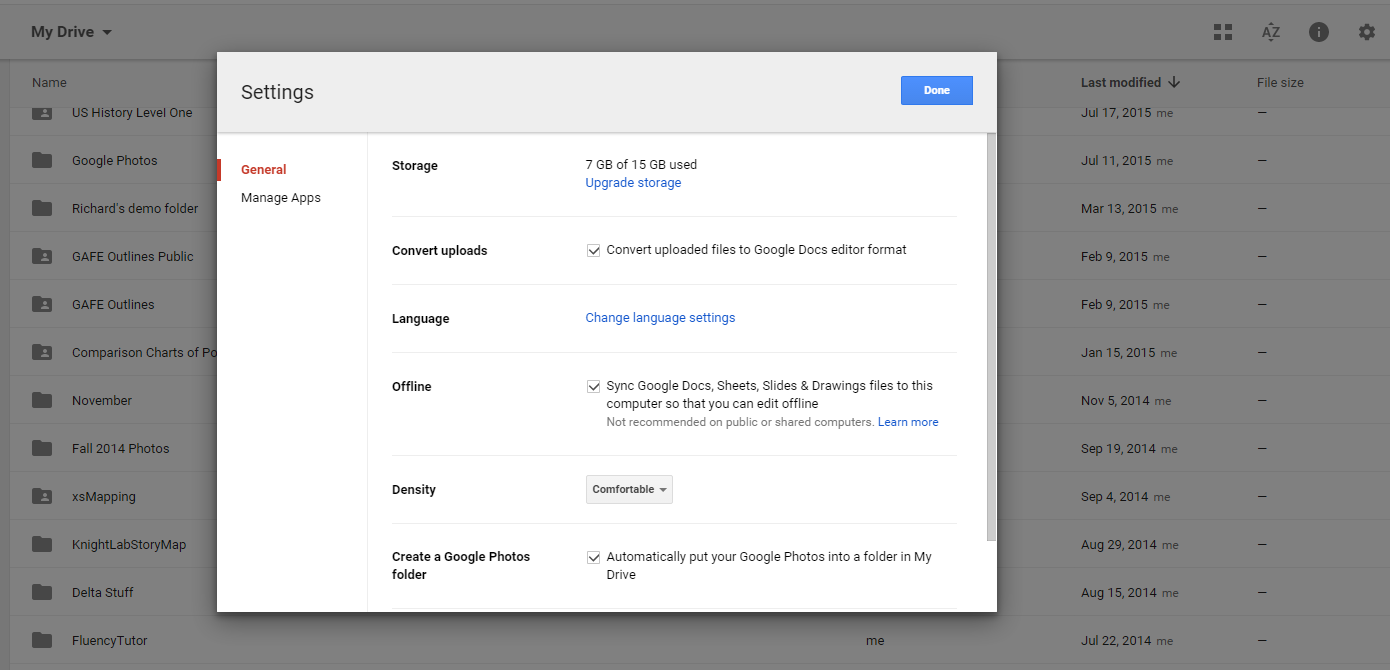Select the Google Photos folder name
Image resolution: width=1390 pixels, height=670 pixels.
tap(115, 161)
